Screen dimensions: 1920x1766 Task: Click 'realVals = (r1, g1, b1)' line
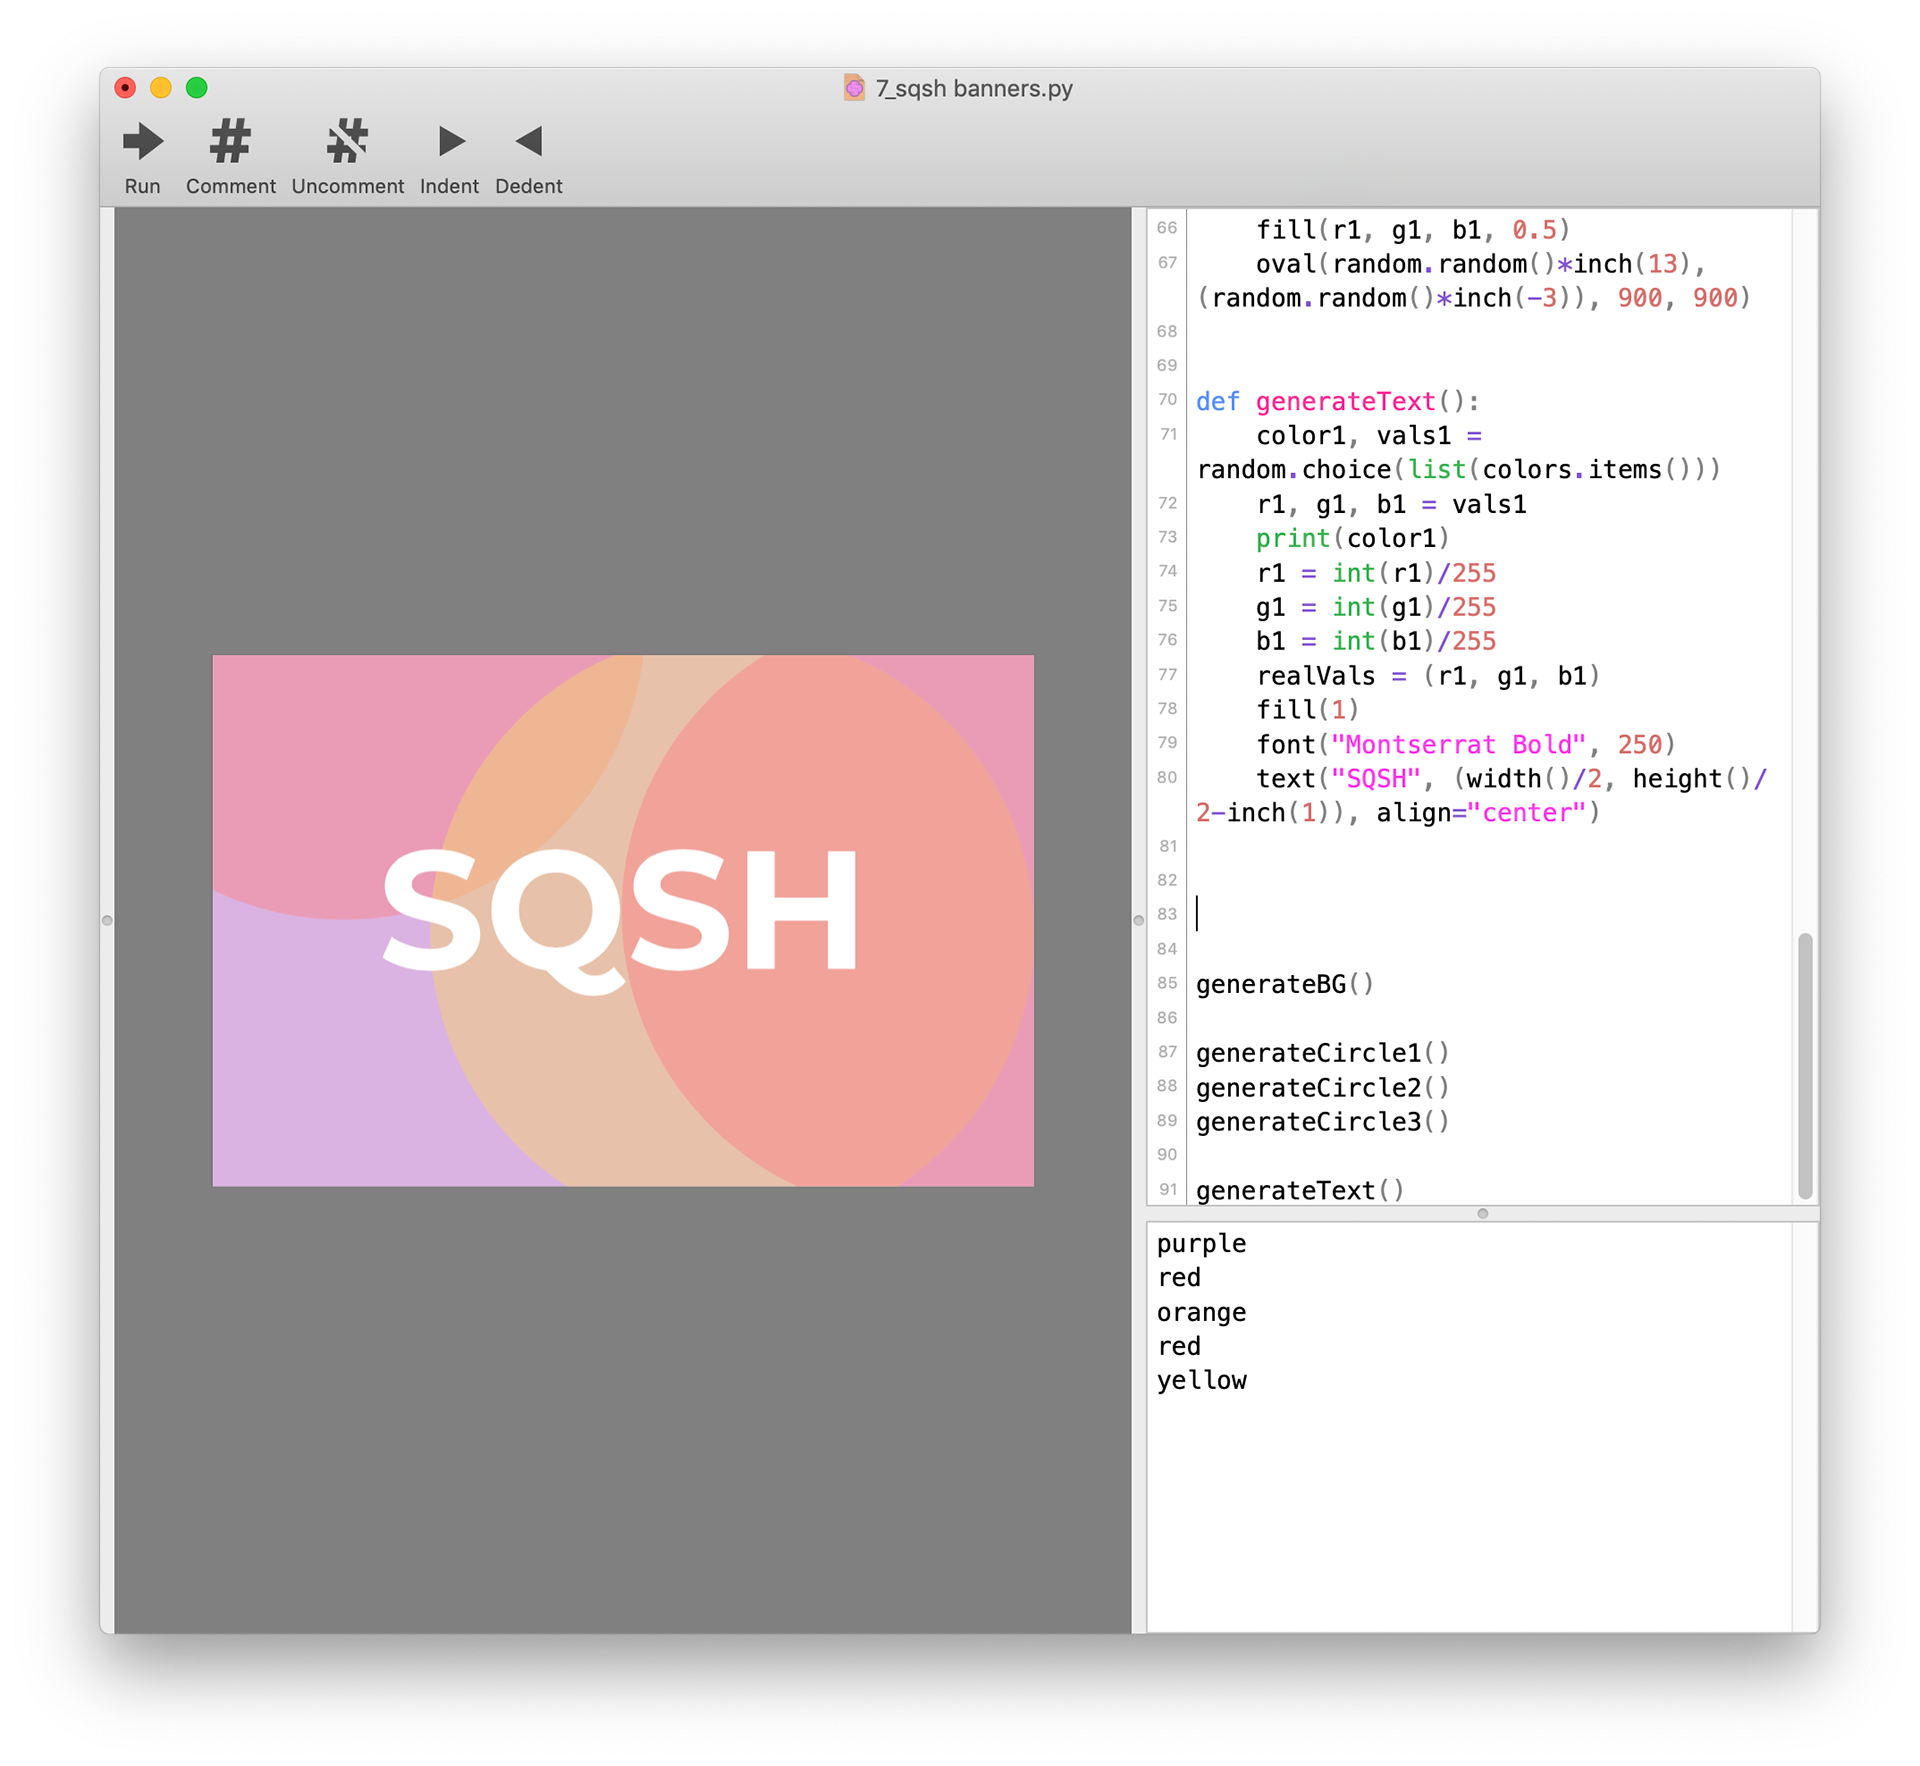tap(1428, 676)
